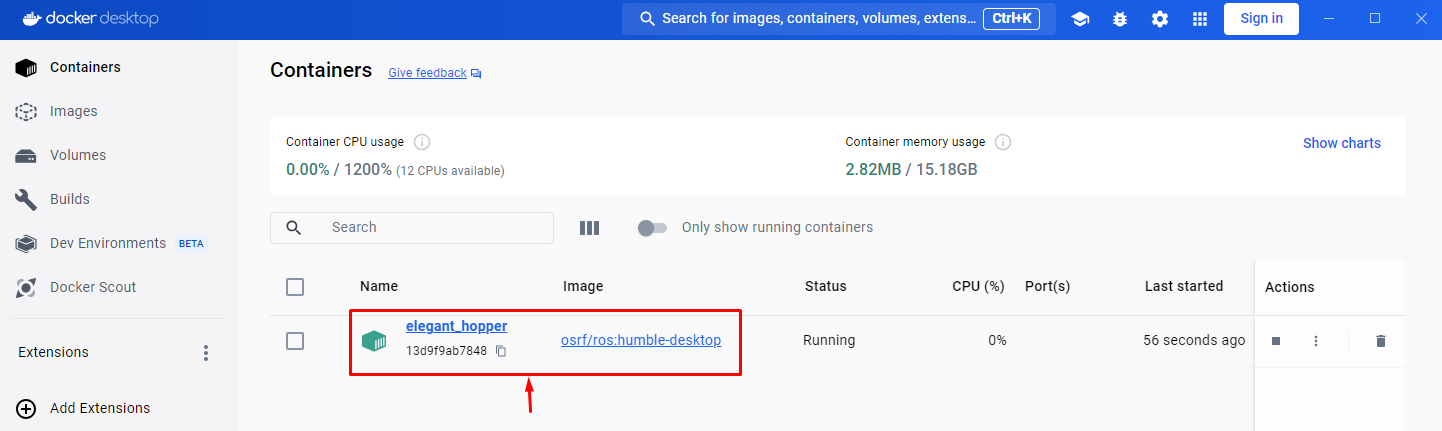This screenshot has height=431, width=1442.
Task: Click the teal container icon for elegant_hopper
Action: (x=374, y=341)
